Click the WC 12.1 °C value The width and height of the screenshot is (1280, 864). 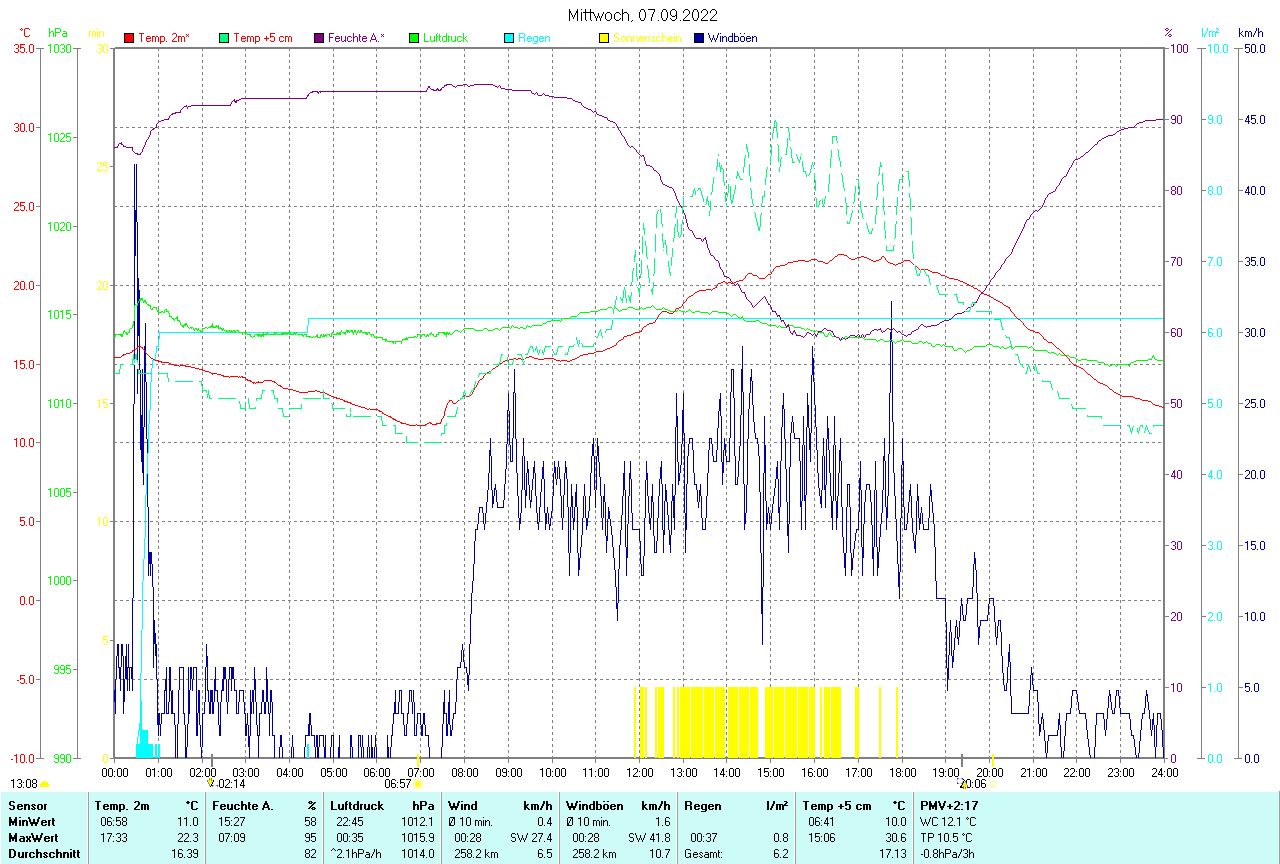click(x=948, y=821)
